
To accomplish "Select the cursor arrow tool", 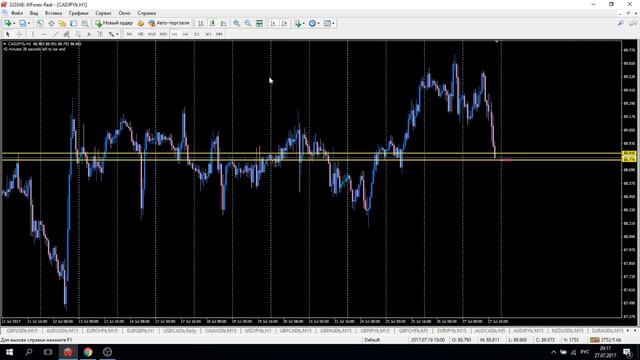I will click(8, 34).
